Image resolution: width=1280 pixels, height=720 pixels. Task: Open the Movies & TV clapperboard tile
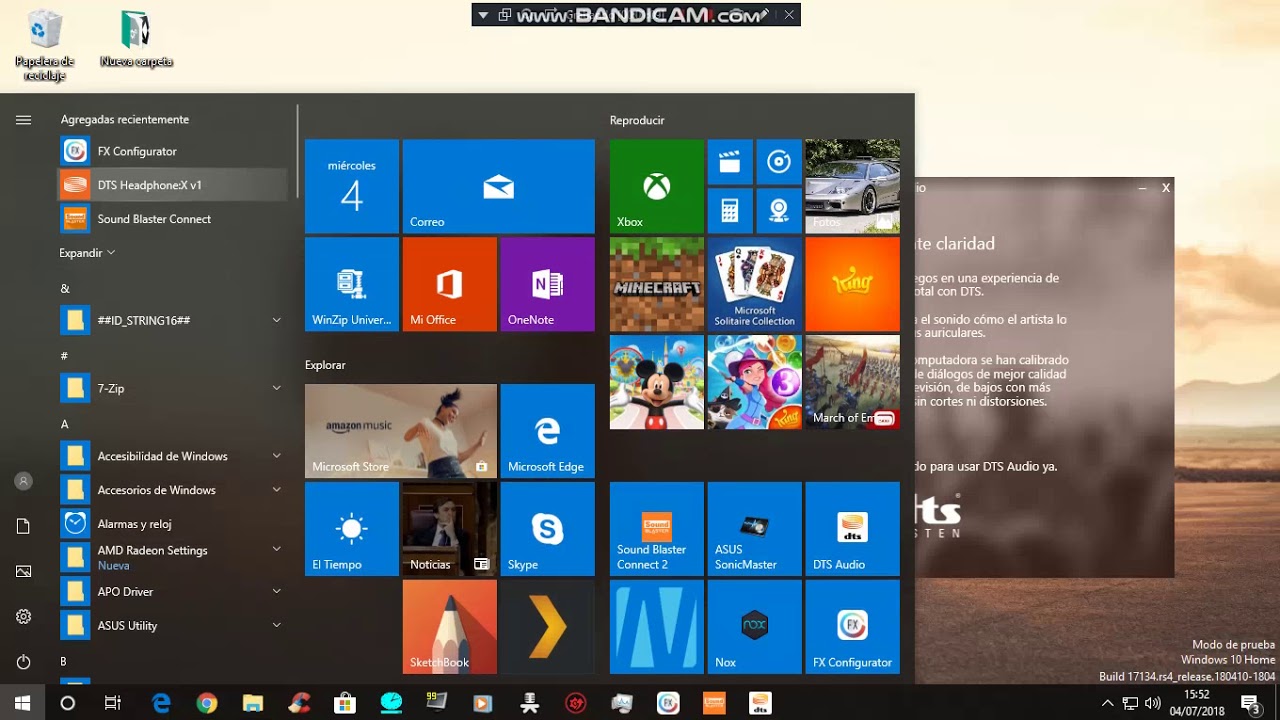[x=730, y=162]
